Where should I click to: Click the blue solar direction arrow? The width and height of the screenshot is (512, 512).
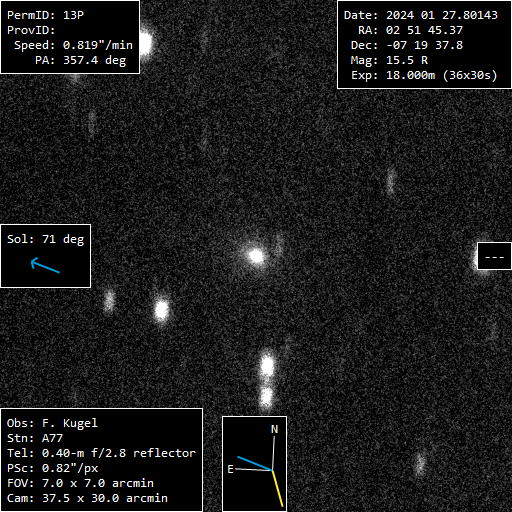coord(45,265)
